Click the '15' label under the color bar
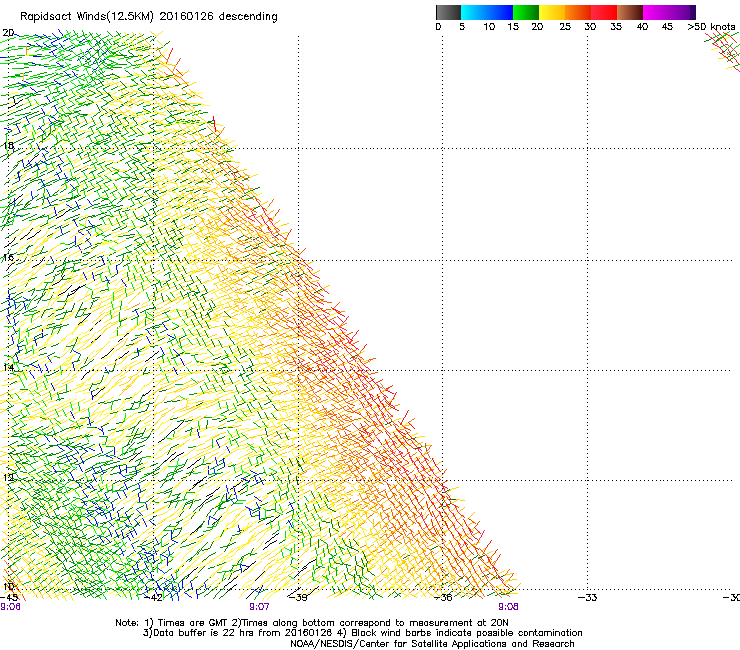740x650 pixels. (513, 27)
